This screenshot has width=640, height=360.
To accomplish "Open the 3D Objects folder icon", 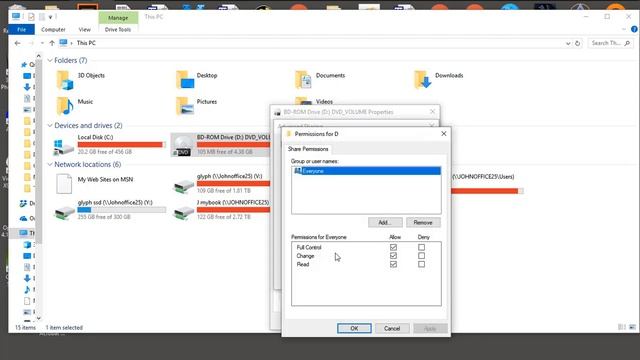I will (65, 80).
